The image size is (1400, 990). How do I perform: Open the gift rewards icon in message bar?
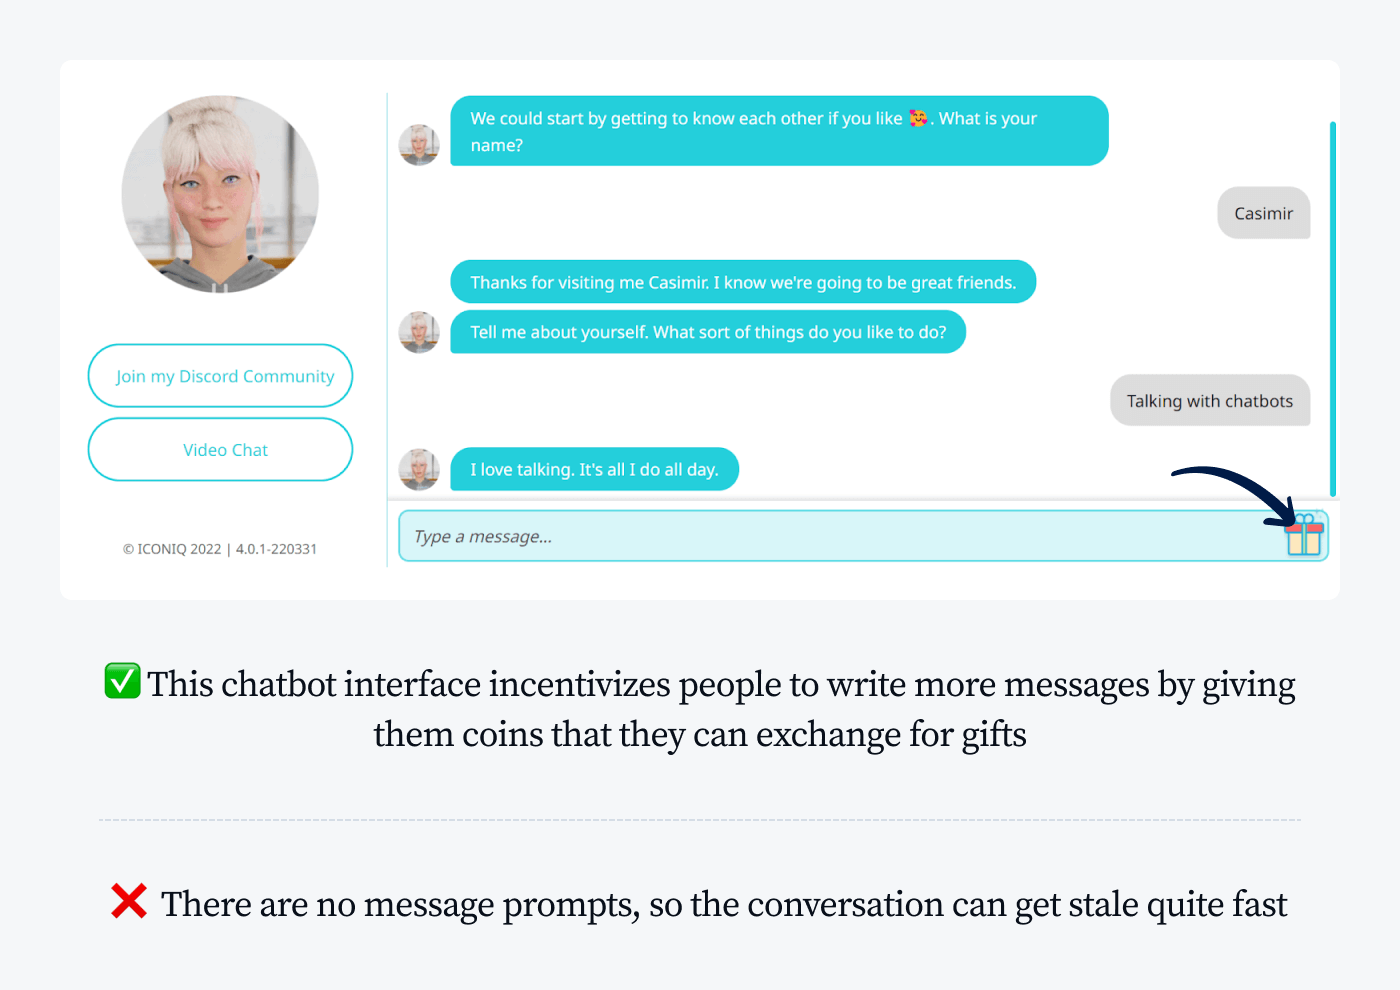click(1302, 536)
